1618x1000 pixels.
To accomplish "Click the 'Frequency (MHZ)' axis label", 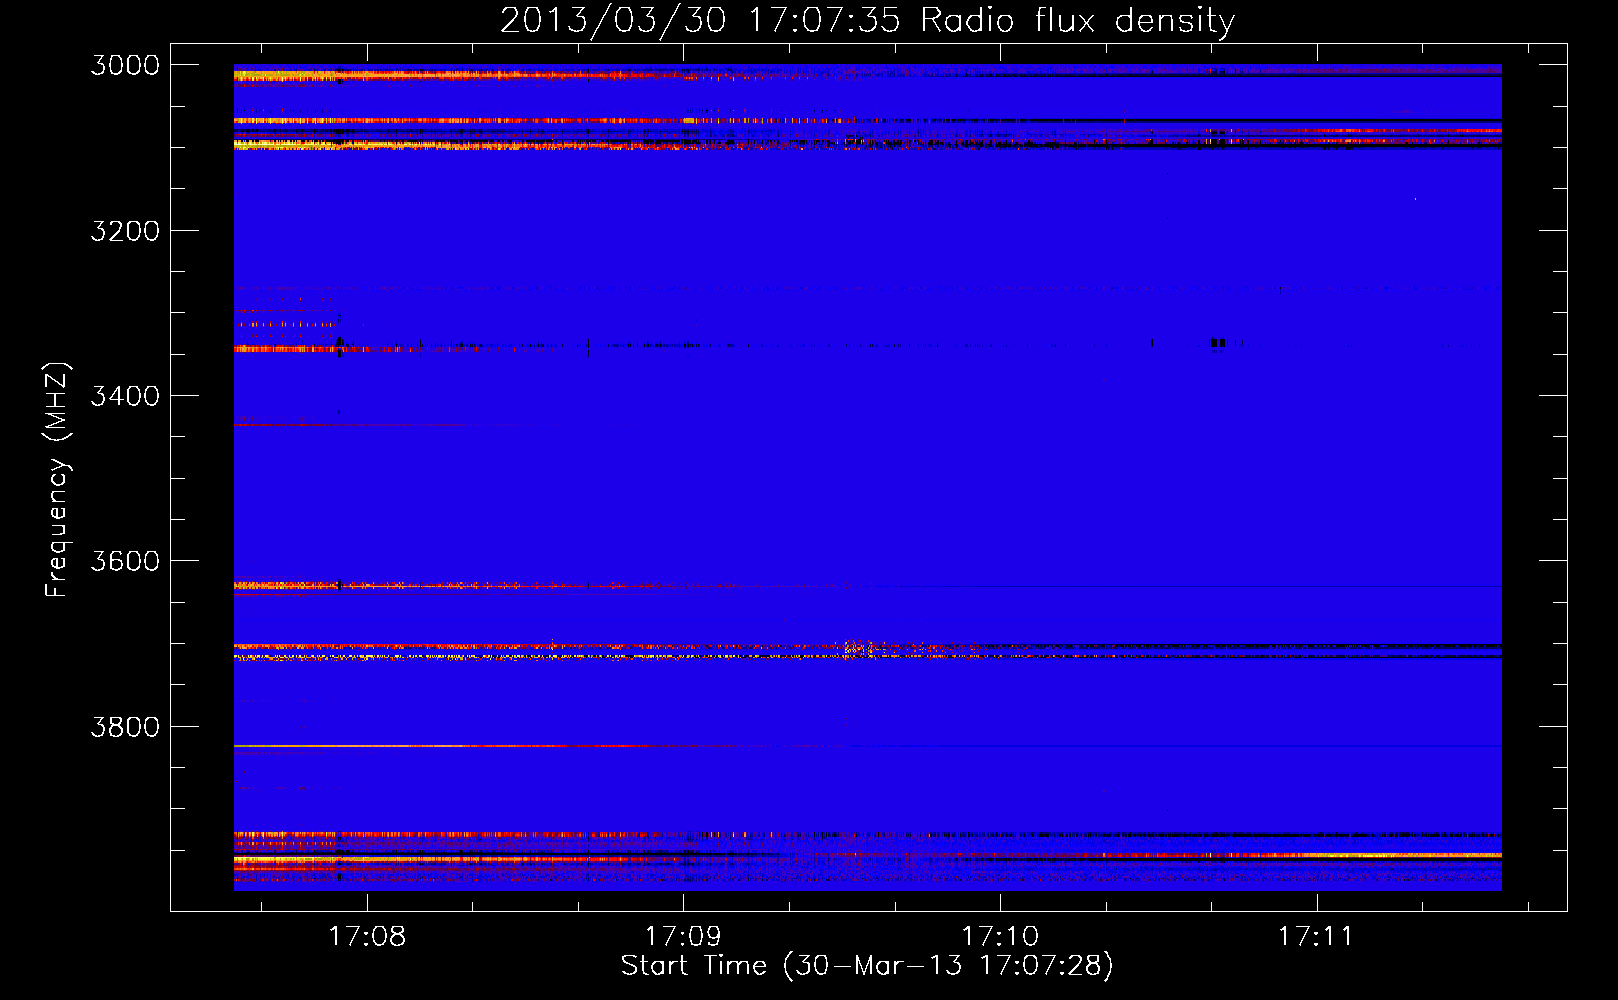I will [57, 479].
